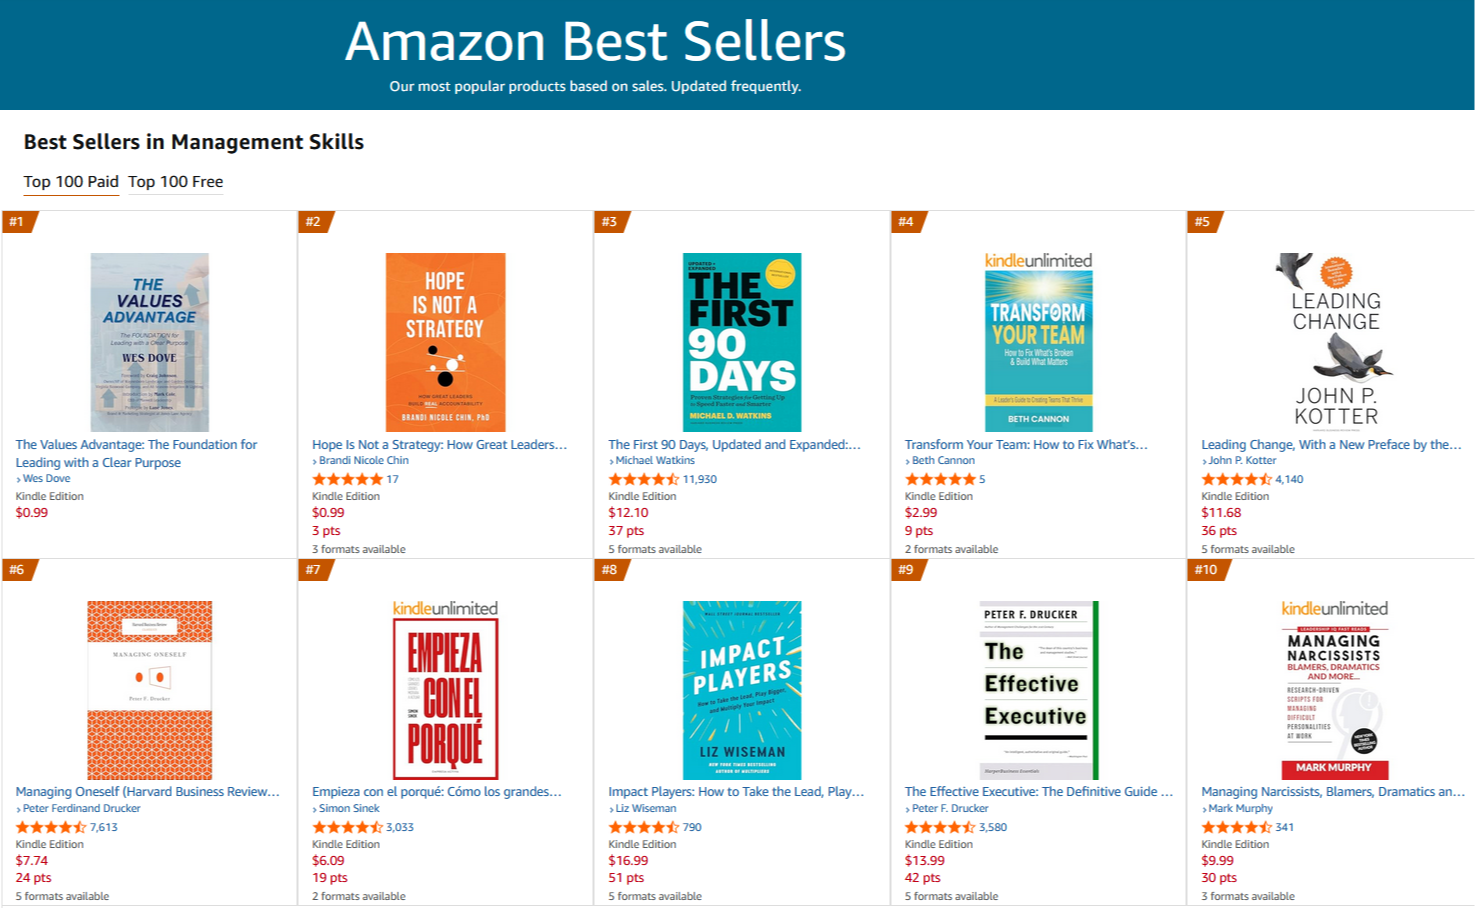Viewport: 1475px width, 908px height.
Task: Open author link Wes Dove
Action: [46, 479]
